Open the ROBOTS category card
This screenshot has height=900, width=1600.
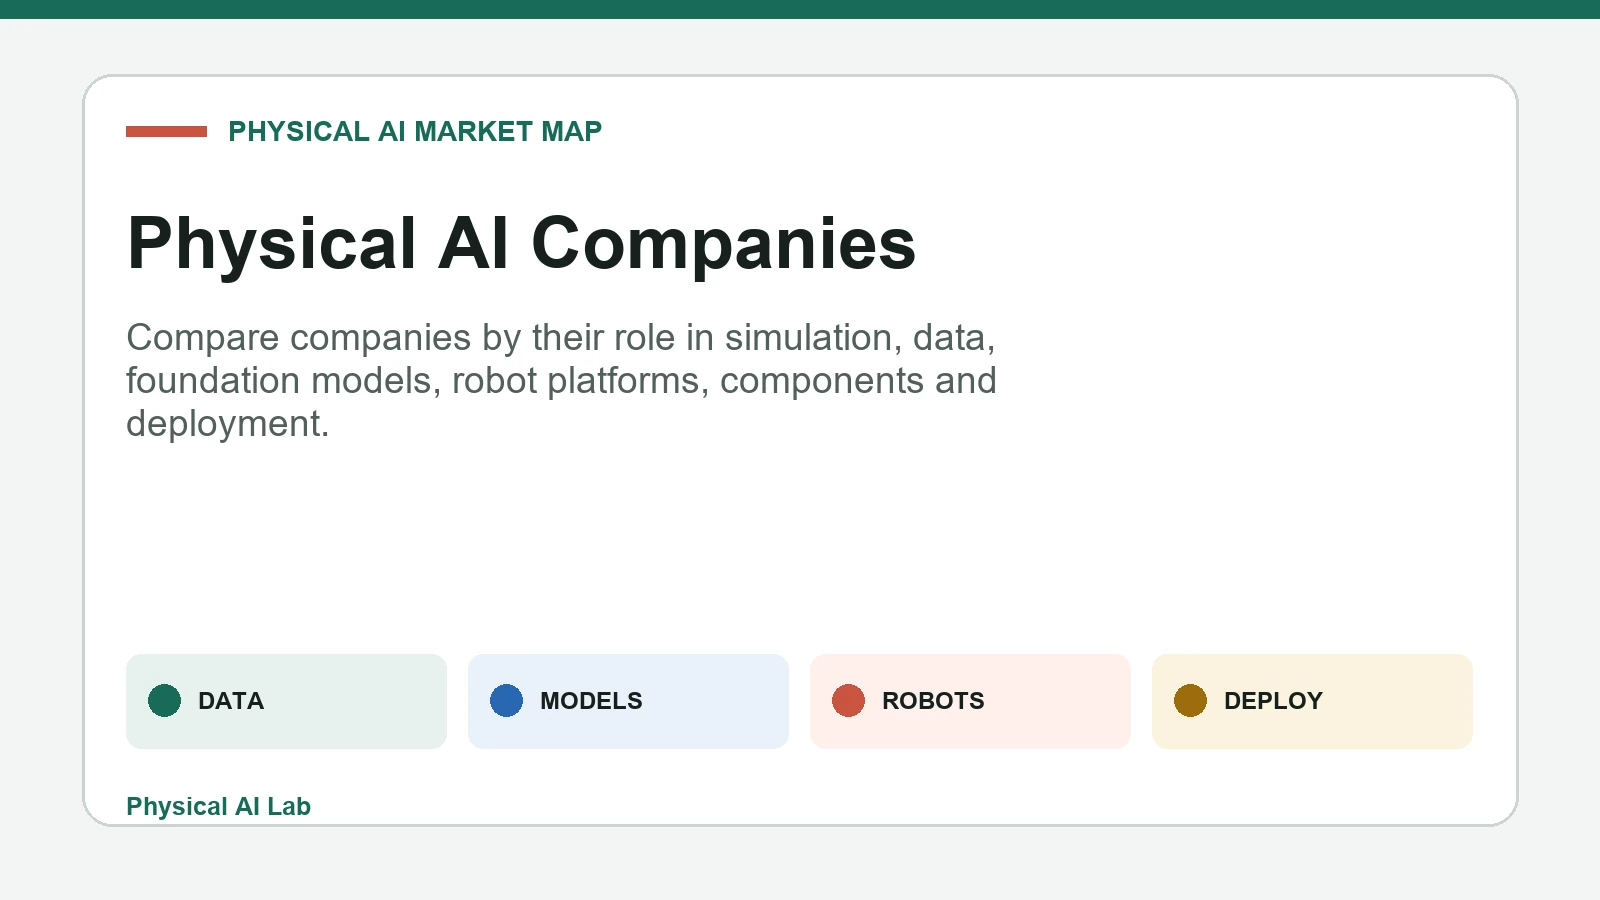(970, 701)
